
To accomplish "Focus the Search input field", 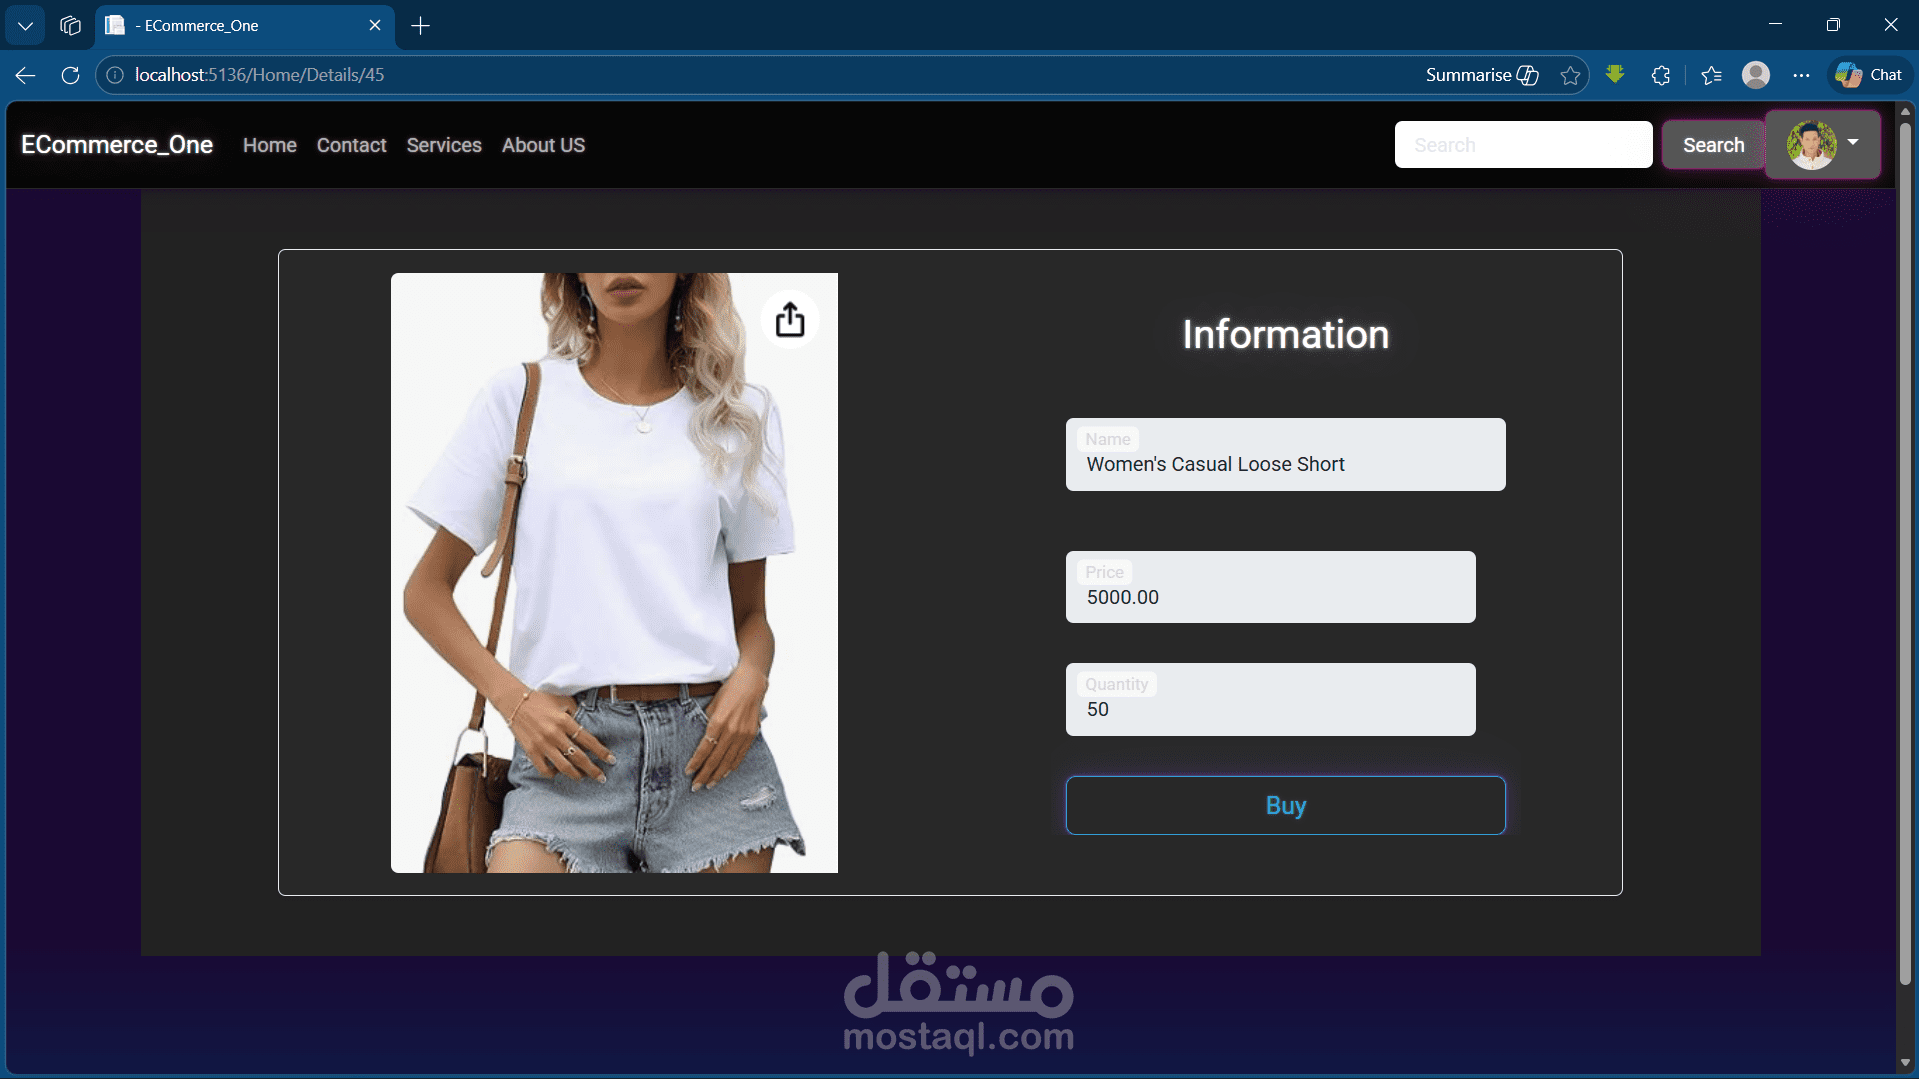I will point(1523,145).
